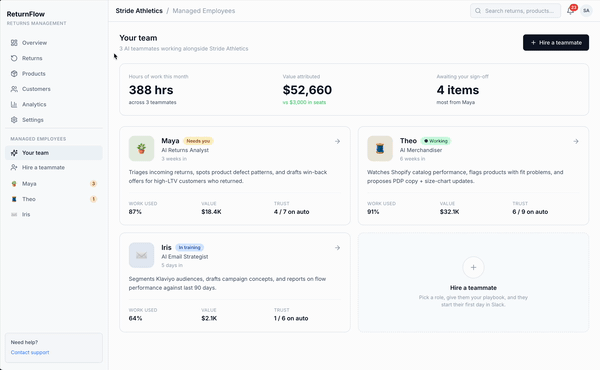Click Maya's plant icon in the sidebar
This screenshot has width=600, height=370.
pos(14,184)
